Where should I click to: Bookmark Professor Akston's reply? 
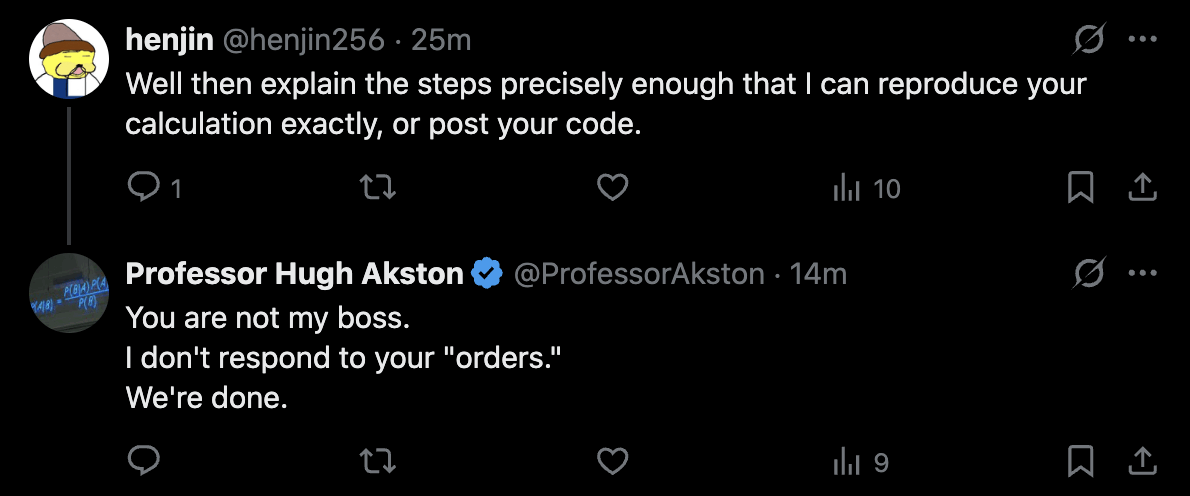click(x=1080, y=460)
